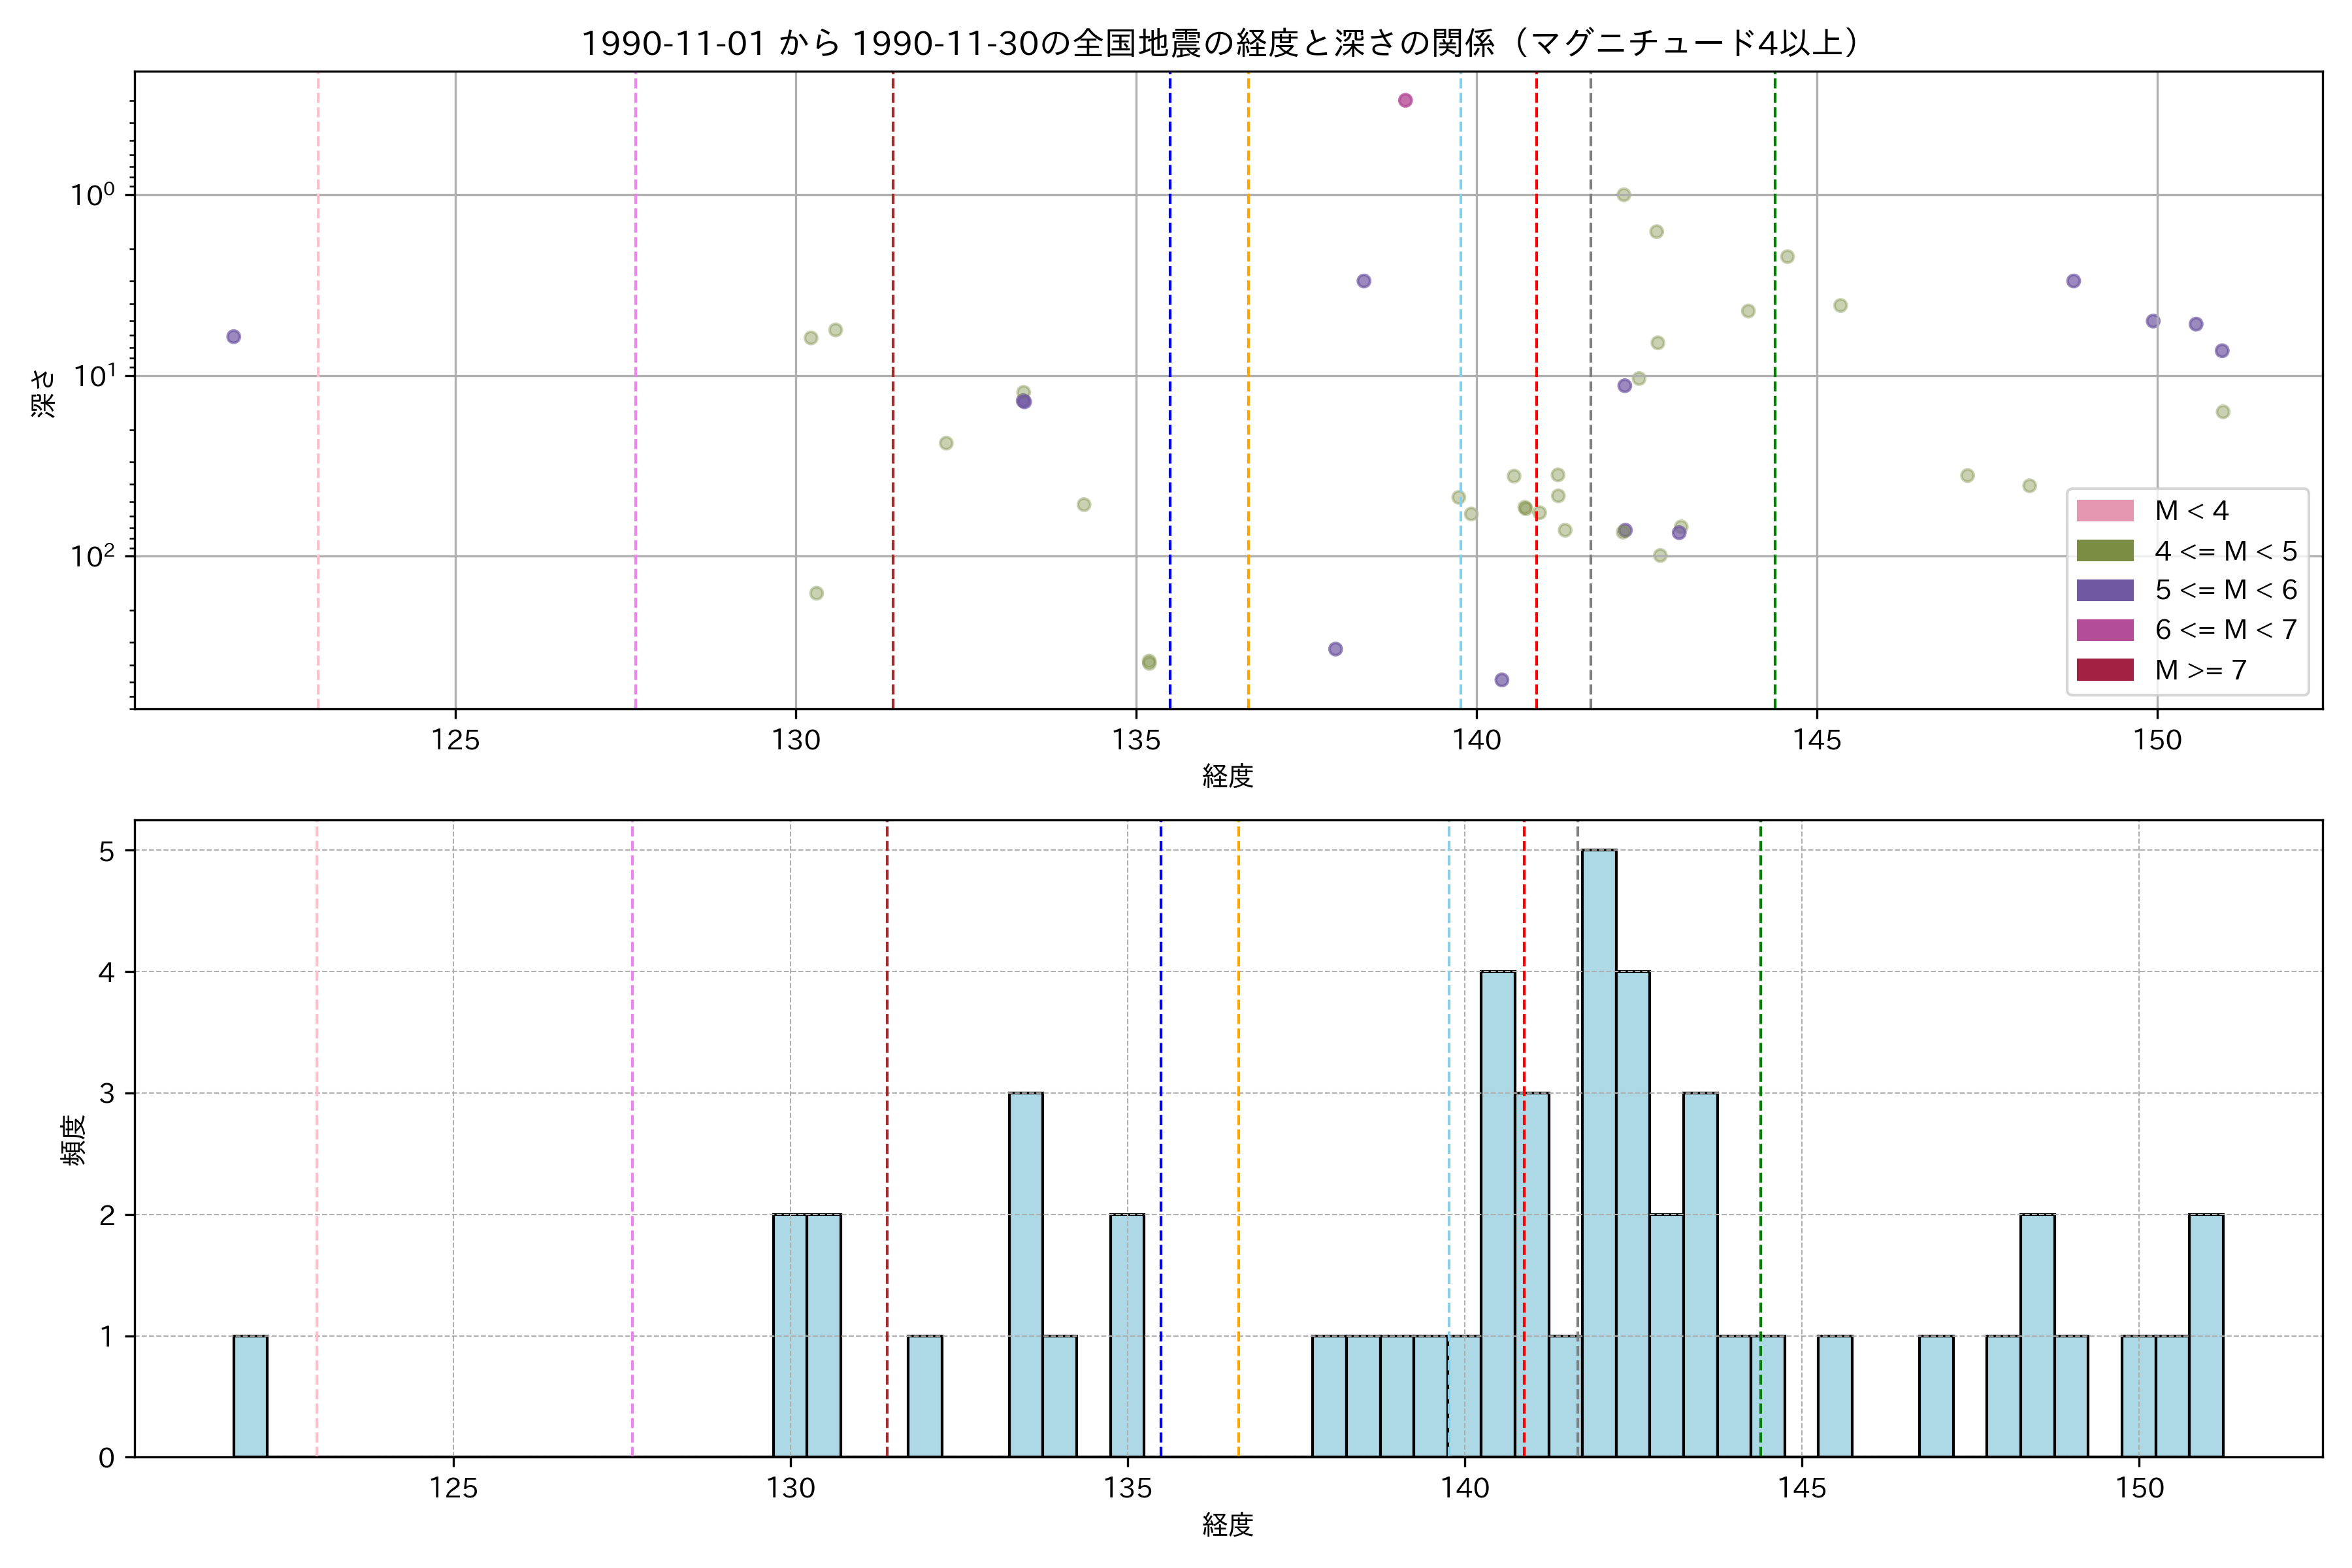Click the pink M < 4 legend swatch
Screen dimensions: 2352x1568
(2104, 511)
